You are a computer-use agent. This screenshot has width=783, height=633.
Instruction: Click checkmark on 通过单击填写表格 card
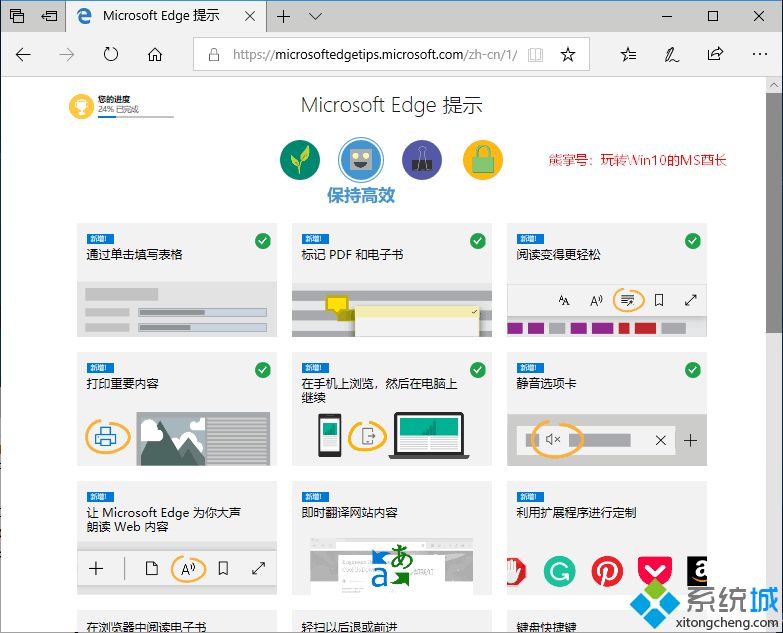[x=263, y=241]
